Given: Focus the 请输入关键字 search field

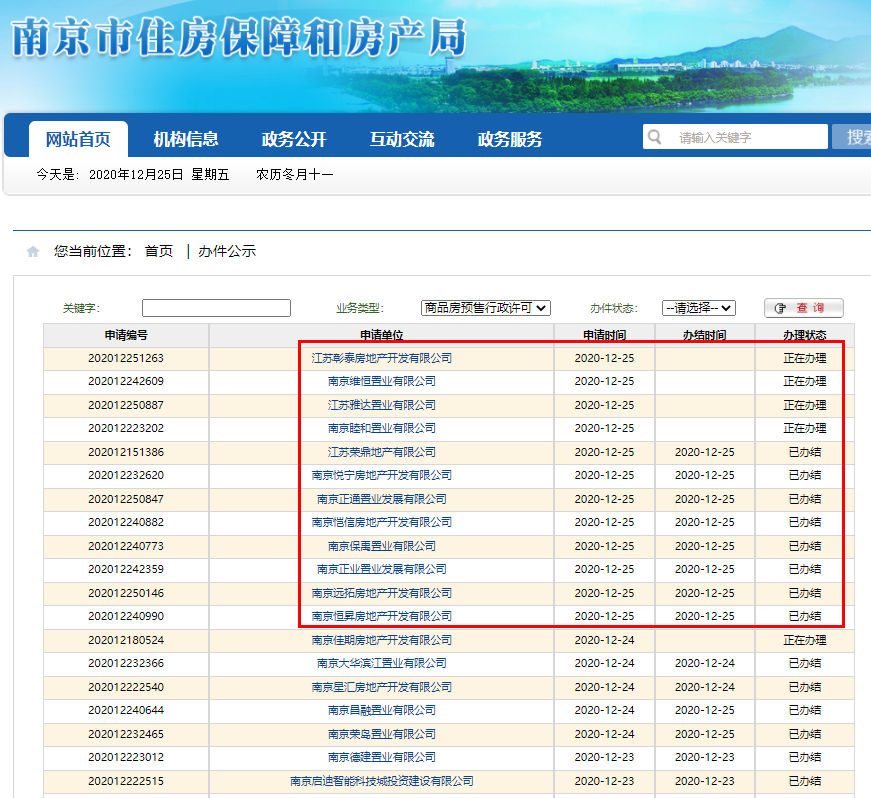Looking at the screenshot, I should point(735,137).
